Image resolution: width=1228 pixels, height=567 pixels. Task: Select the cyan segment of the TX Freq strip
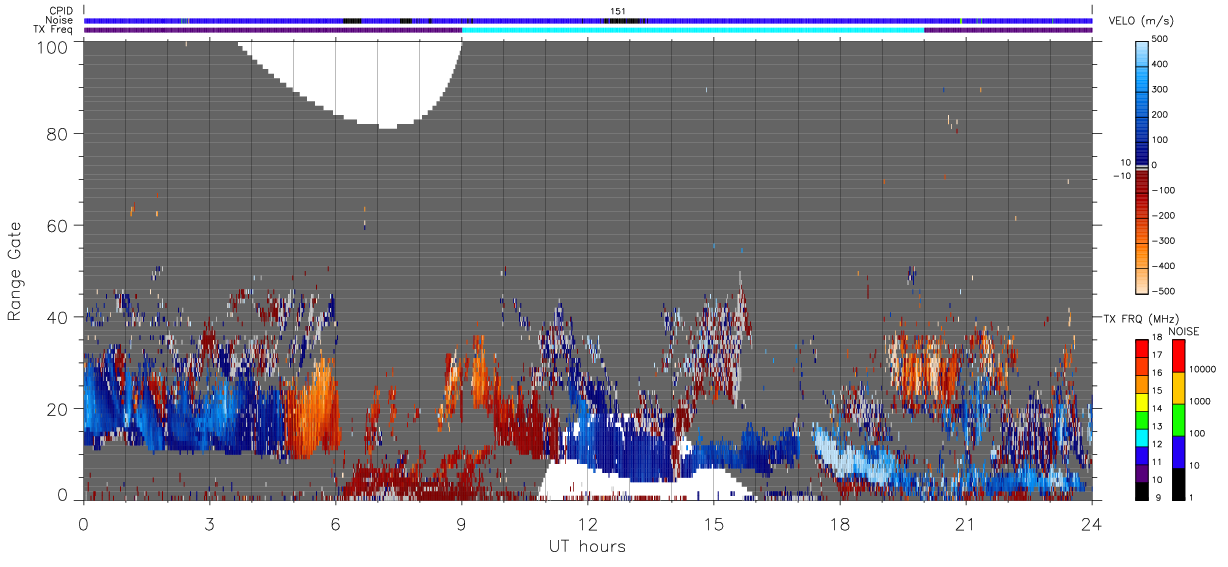693,30
